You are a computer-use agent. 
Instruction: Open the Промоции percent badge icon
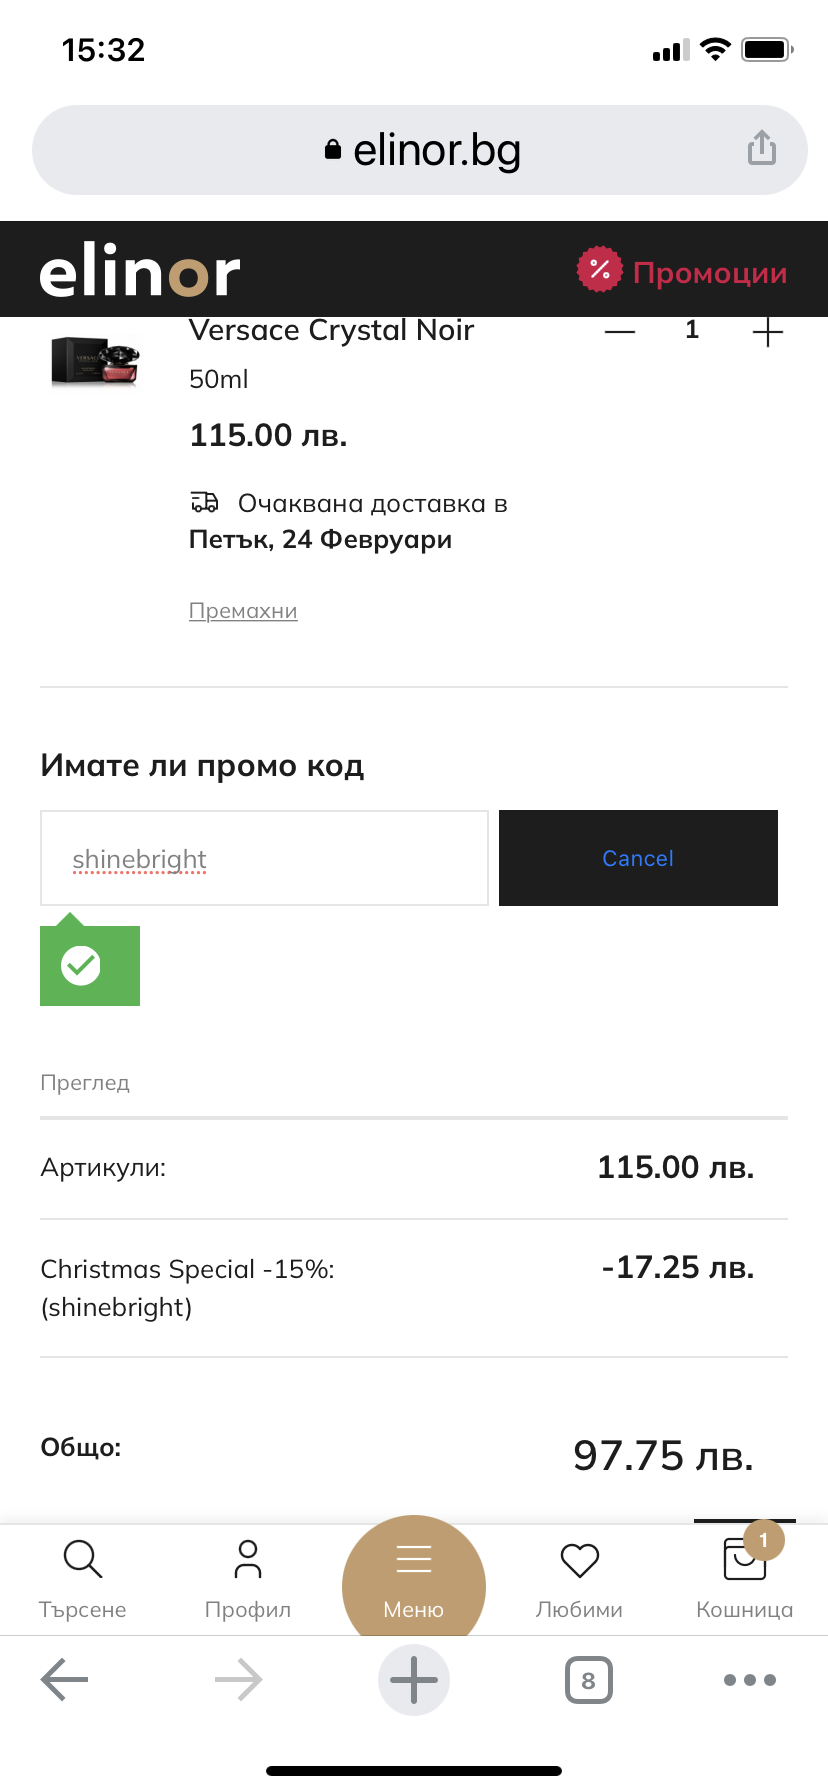[599, 269]
